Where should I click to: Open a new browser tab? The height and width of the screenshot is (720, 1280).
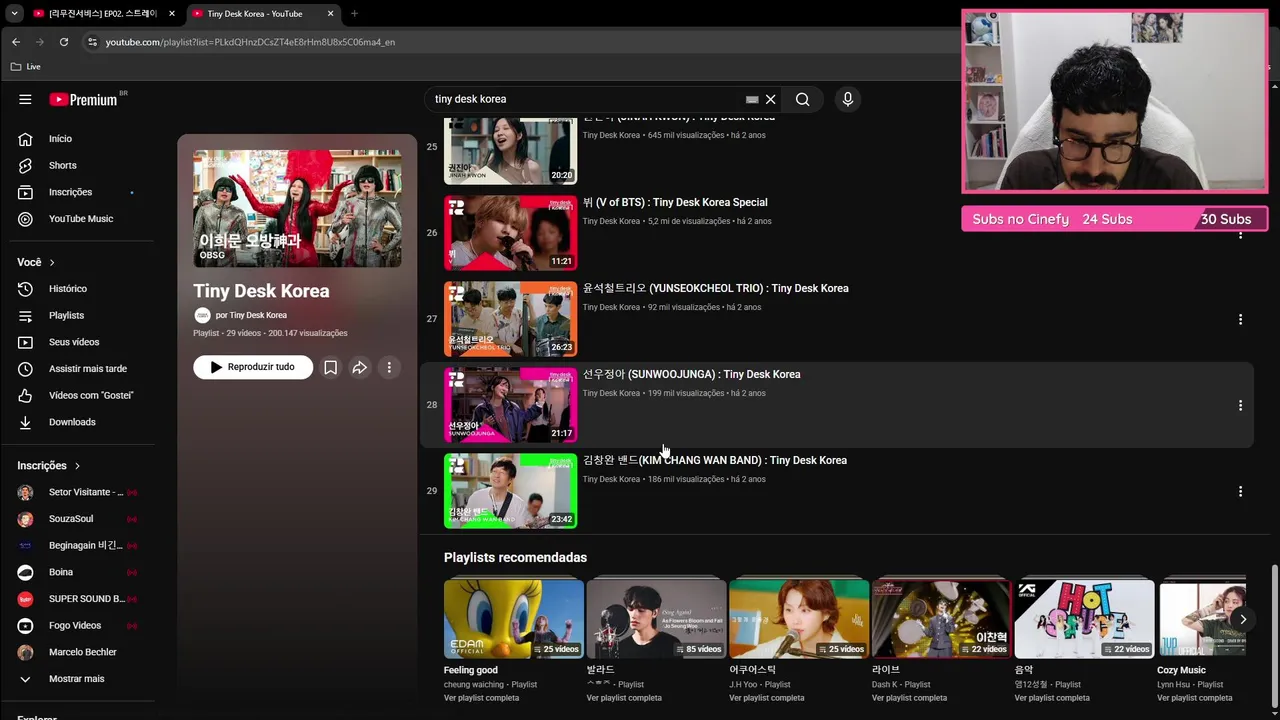354,14
